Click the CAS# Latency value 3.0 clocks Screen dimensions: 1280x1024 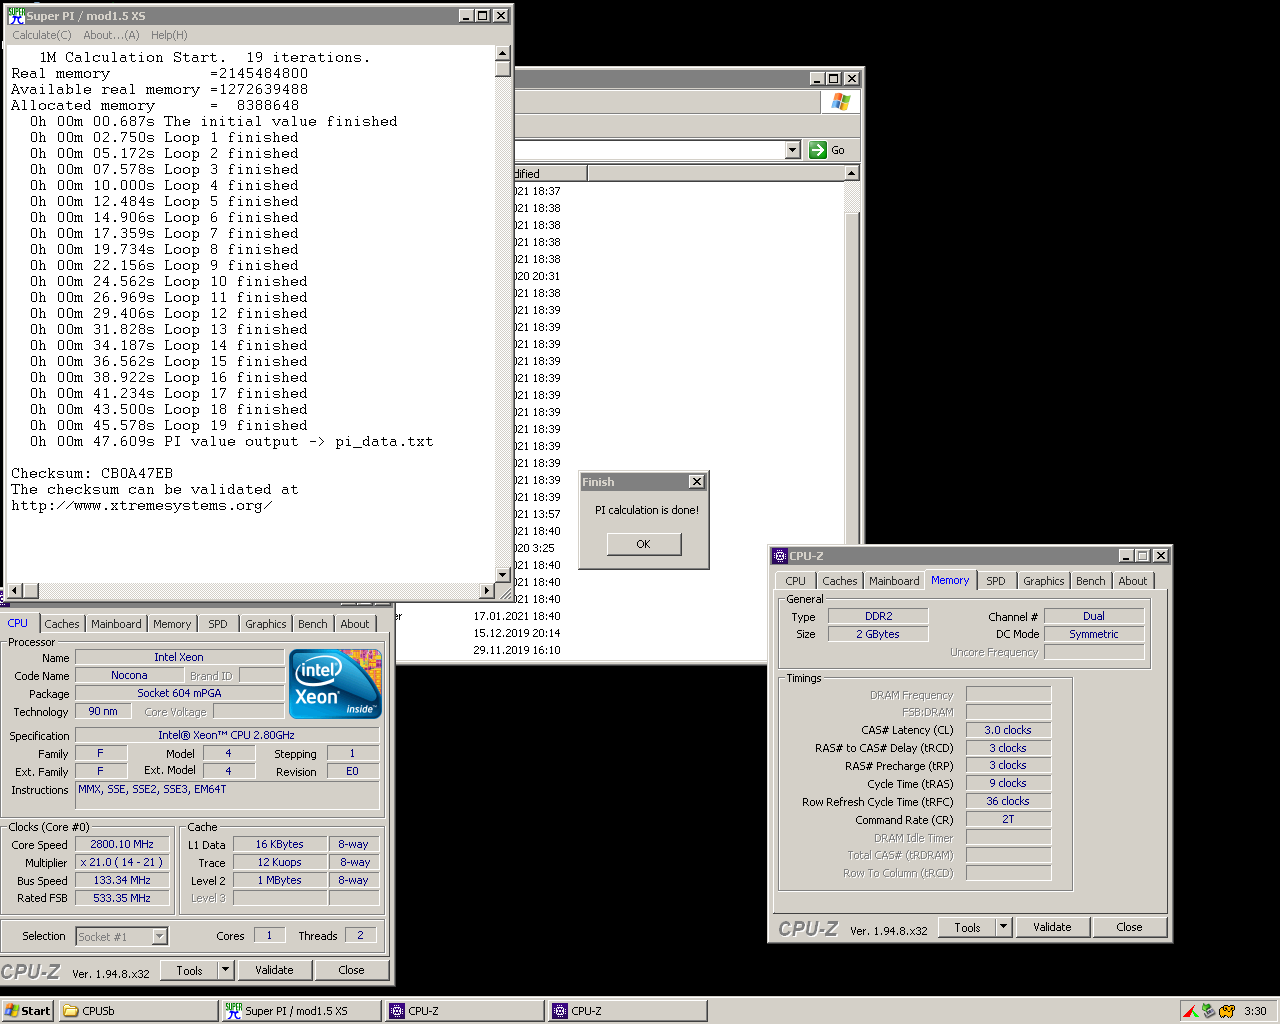coord(1008,730)
